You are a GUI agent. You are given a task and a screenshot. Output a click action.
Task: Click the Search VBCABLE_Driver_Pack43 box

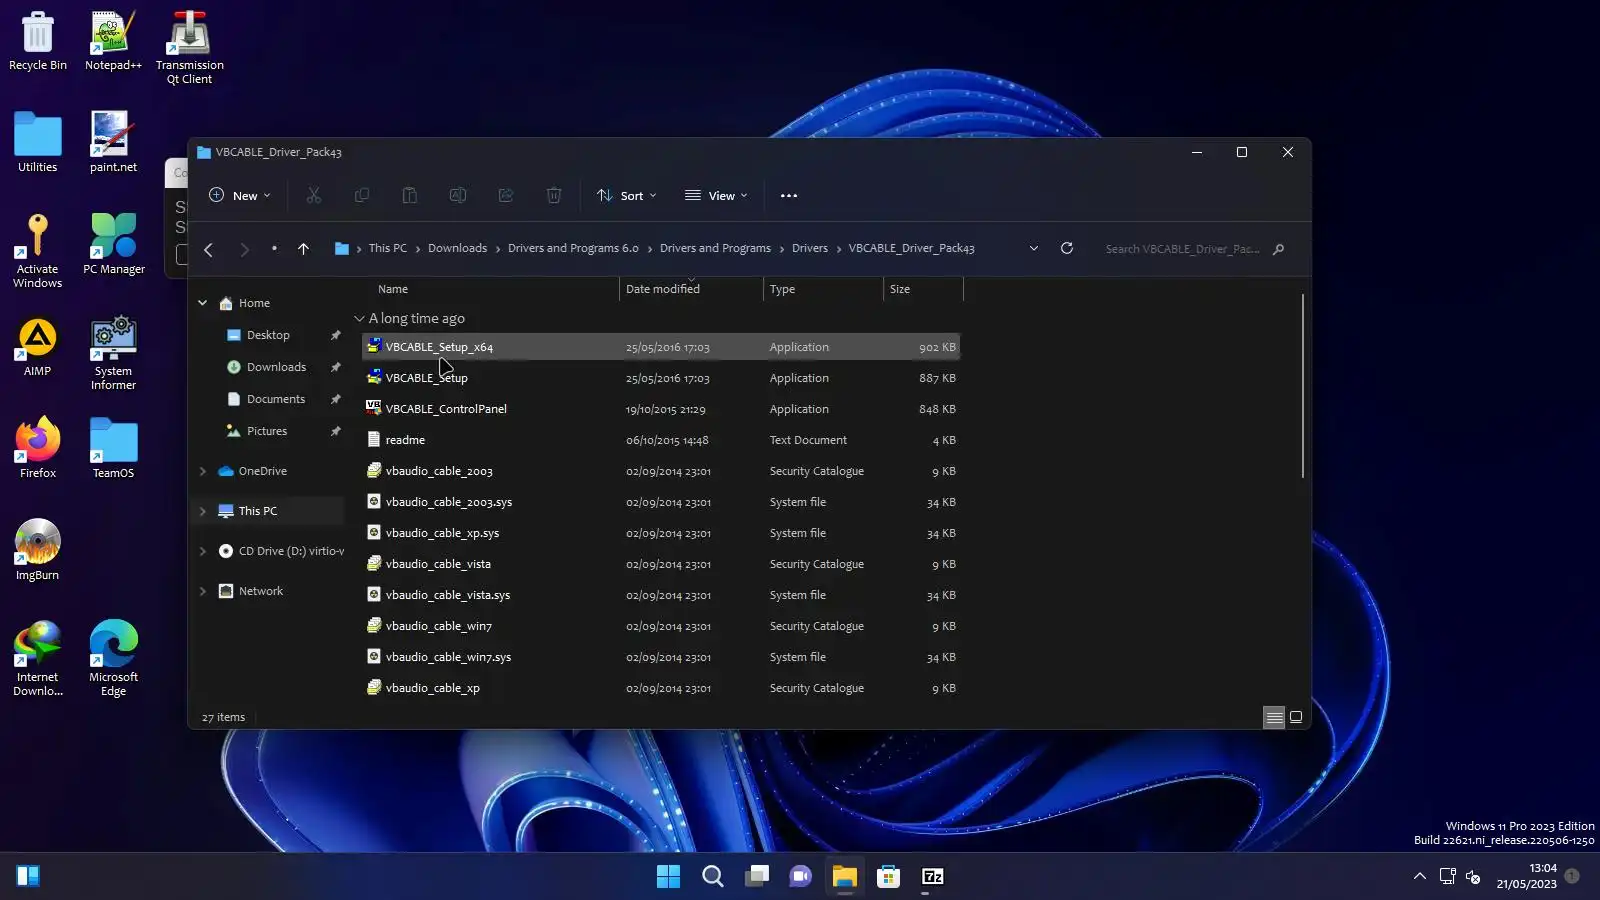click(1195, 249)
